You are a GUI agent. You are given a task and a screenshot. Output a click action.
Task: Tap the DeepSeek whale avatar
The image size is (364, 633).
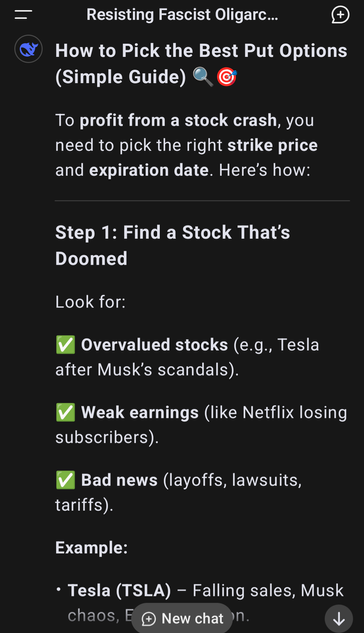click(x=29, y=49)
